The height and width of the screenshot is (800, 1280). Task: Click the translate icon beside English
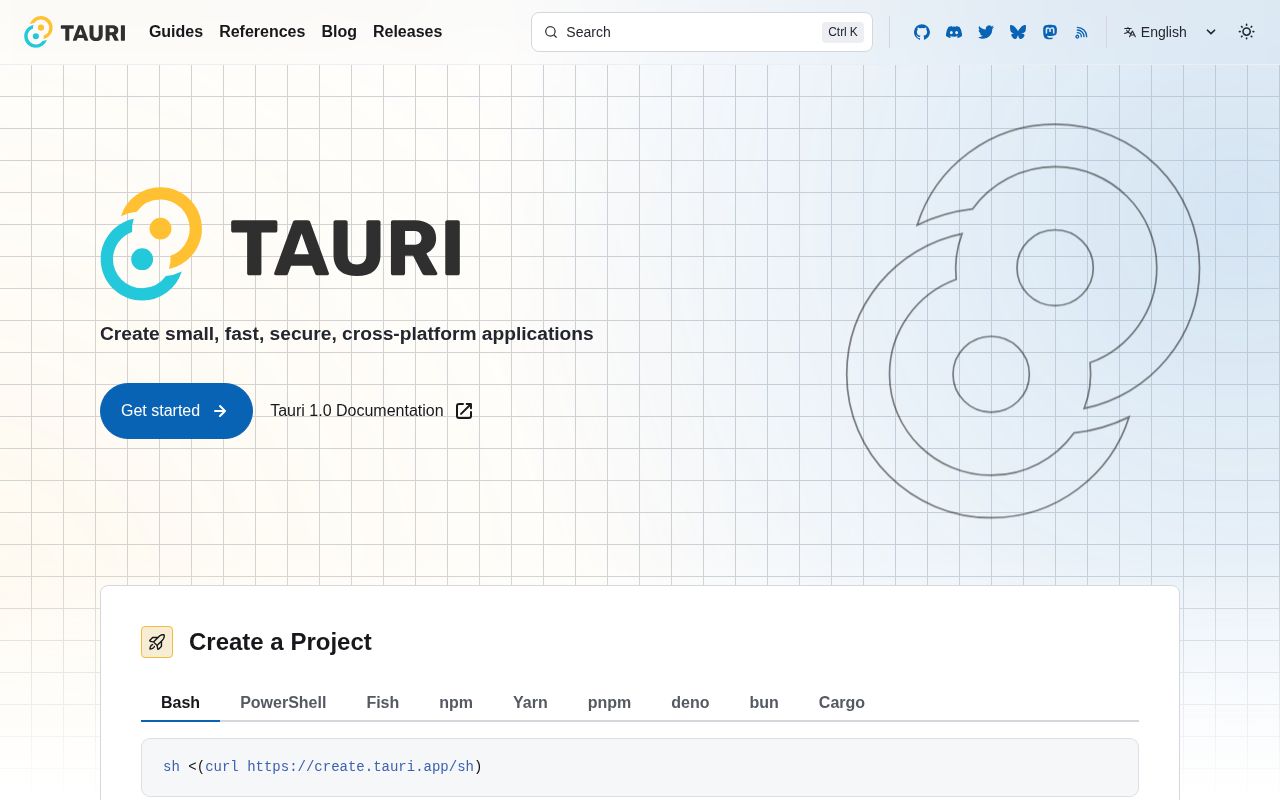coord(1130,32)
